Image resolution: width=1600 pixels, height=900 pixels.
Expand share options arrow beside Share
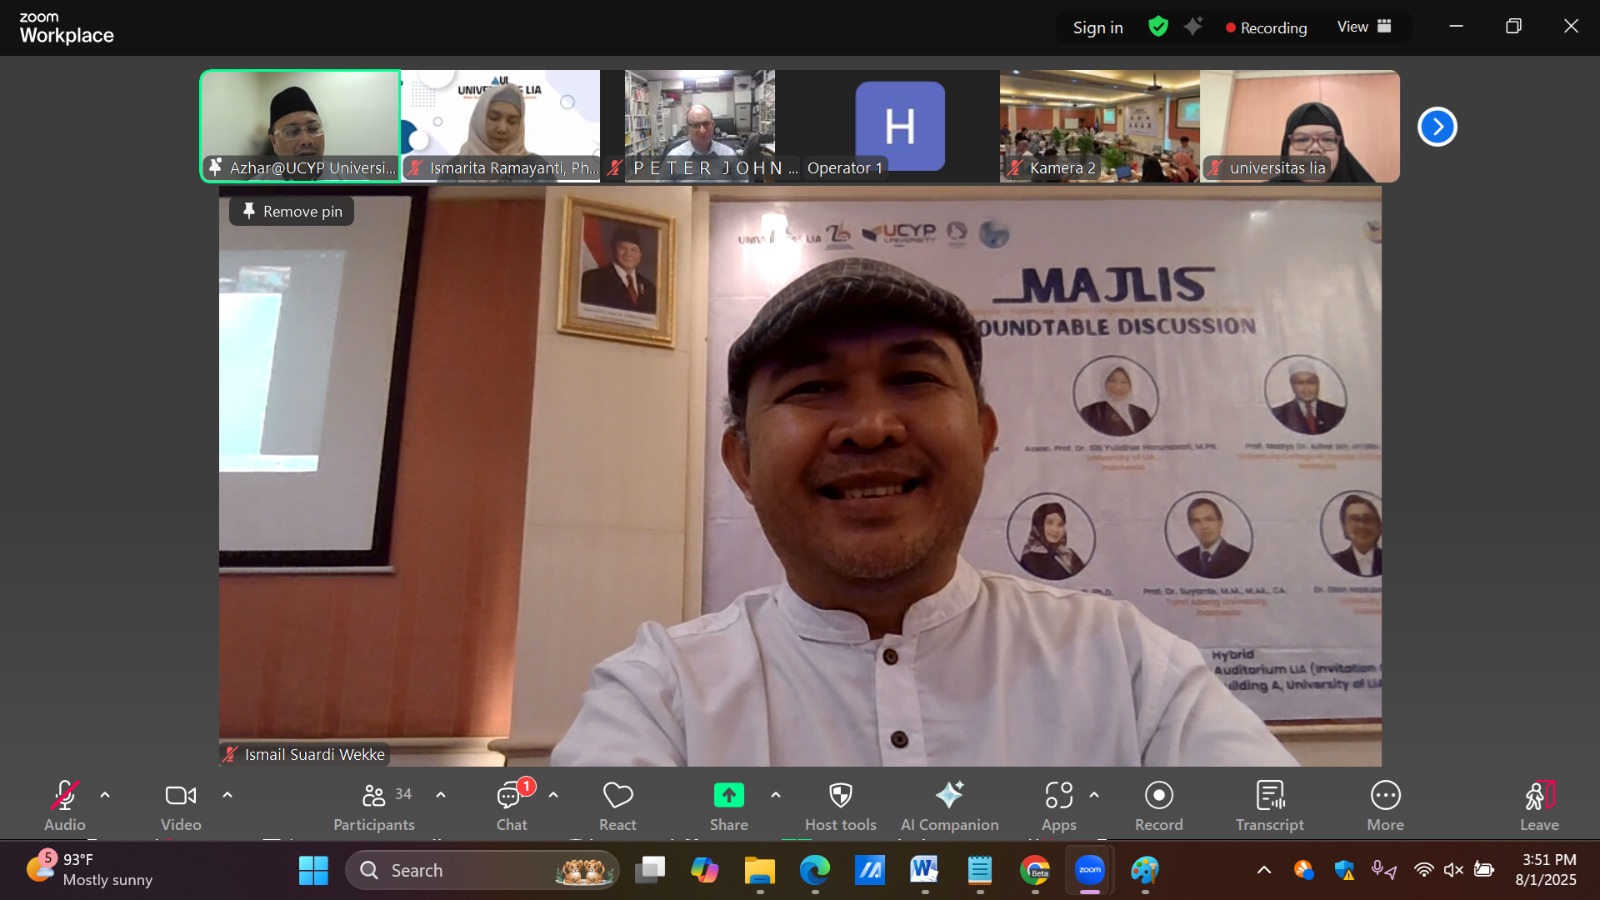point(775,795)
